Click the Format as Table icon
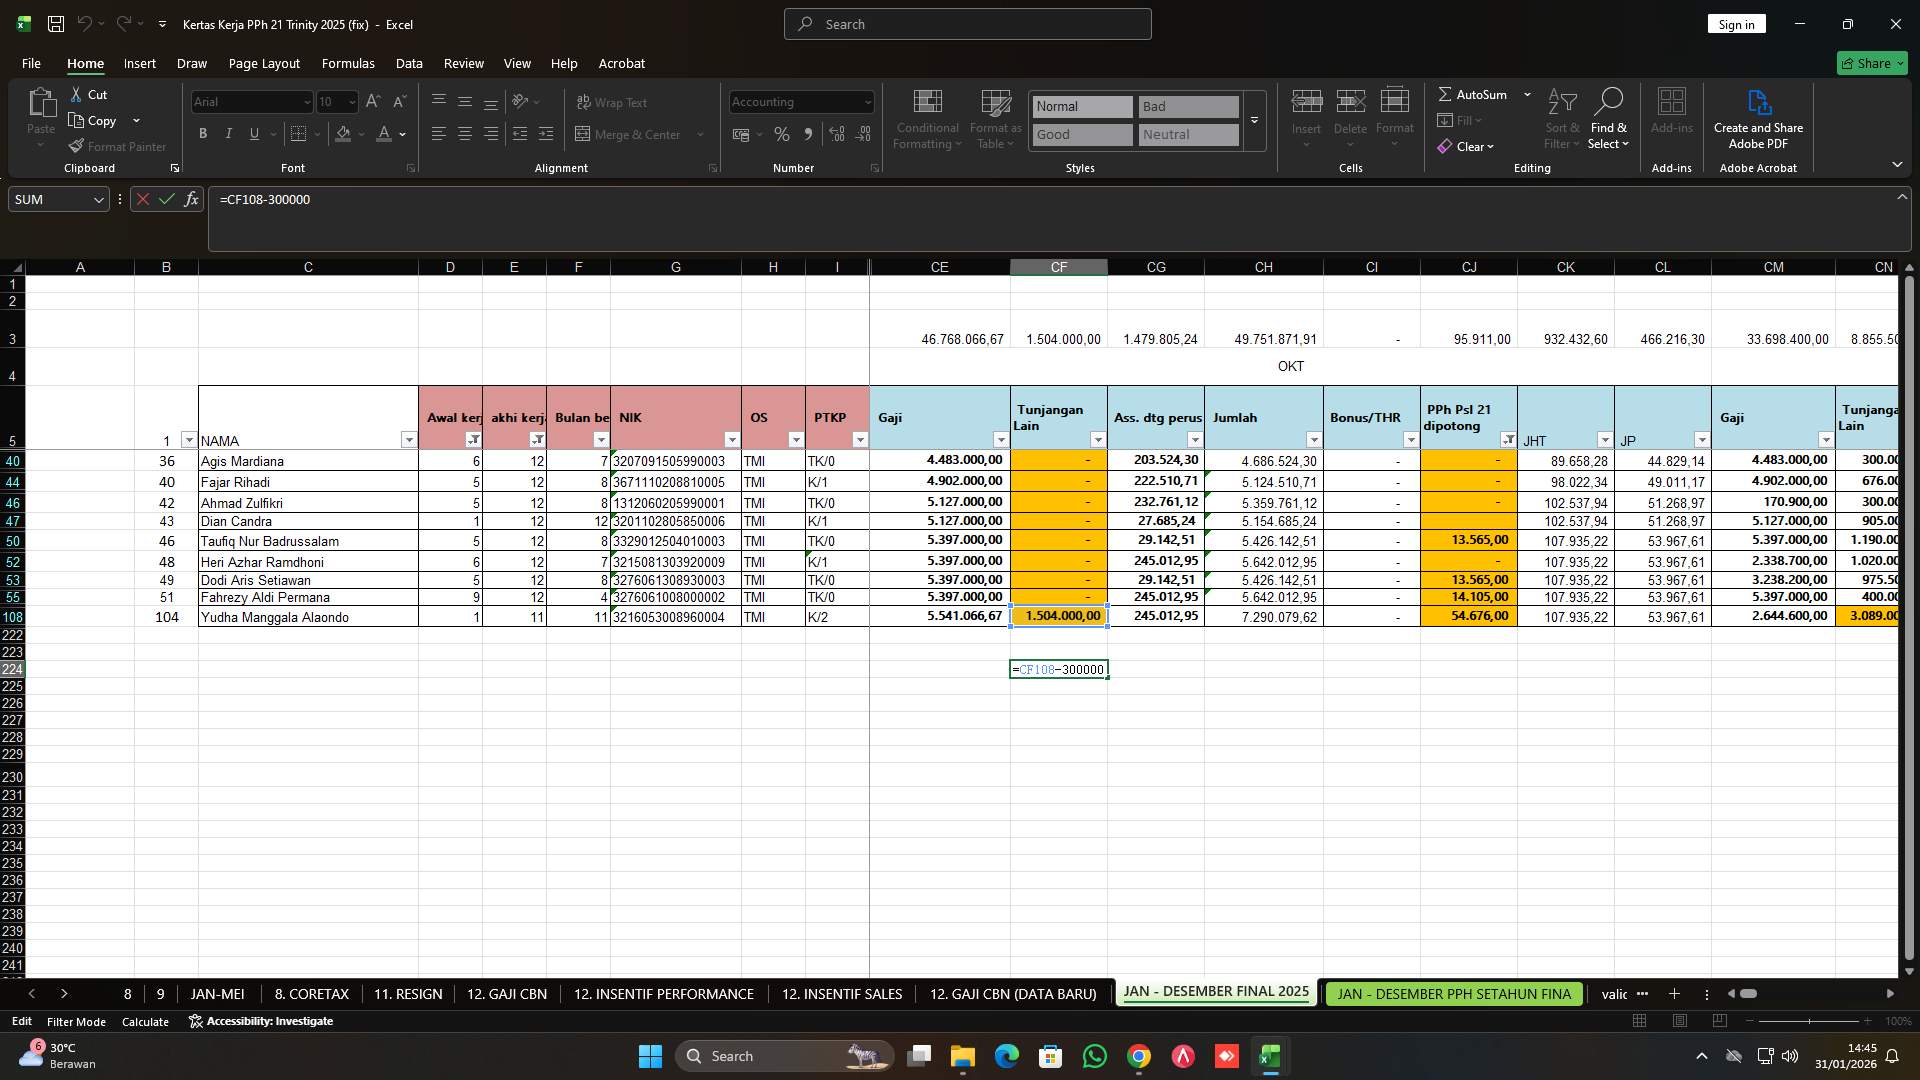1920x1080 pixels. [994, 118]
